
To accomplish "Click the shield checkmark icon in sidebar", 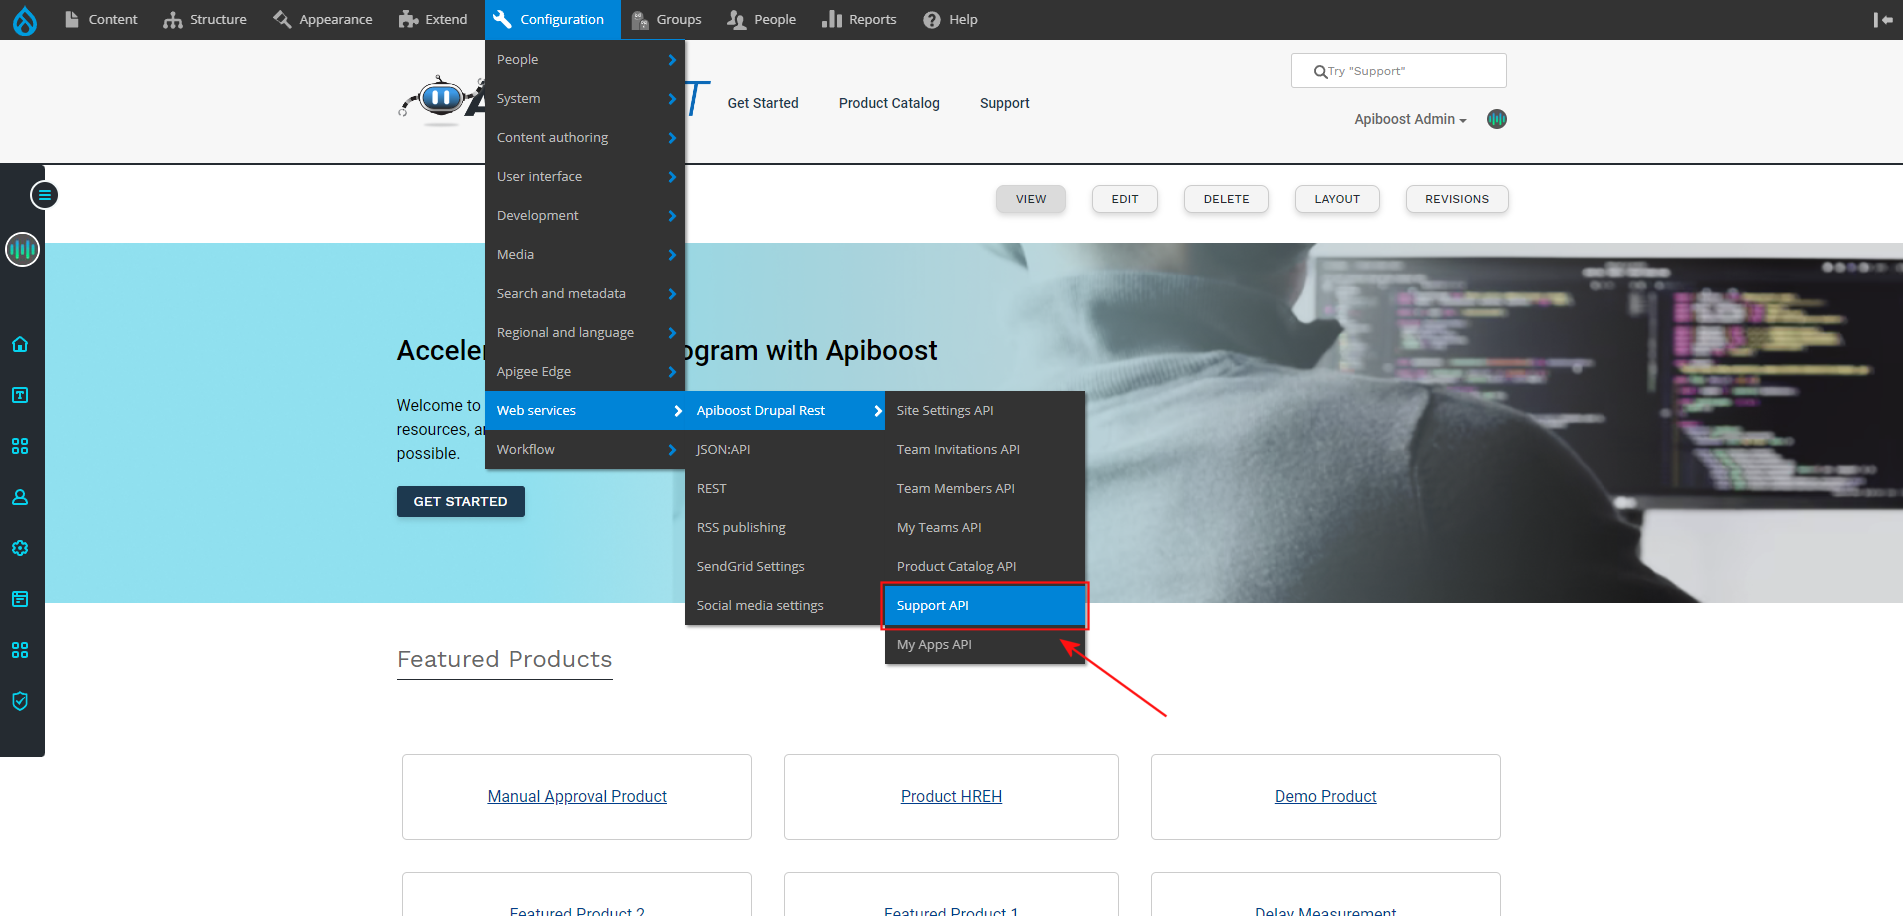I will click(20, 701).
